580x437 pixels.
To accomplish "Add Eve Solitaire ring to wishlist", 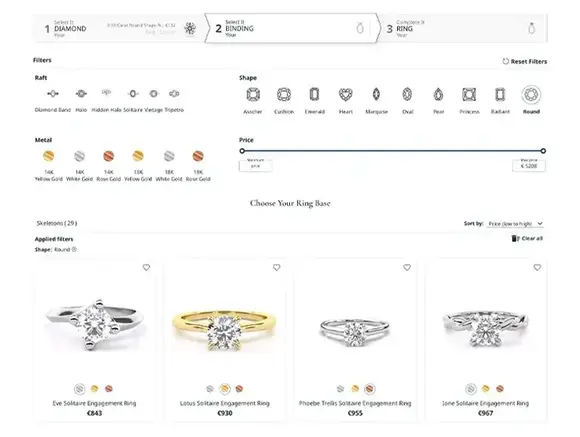I will [x=146, y=267].
